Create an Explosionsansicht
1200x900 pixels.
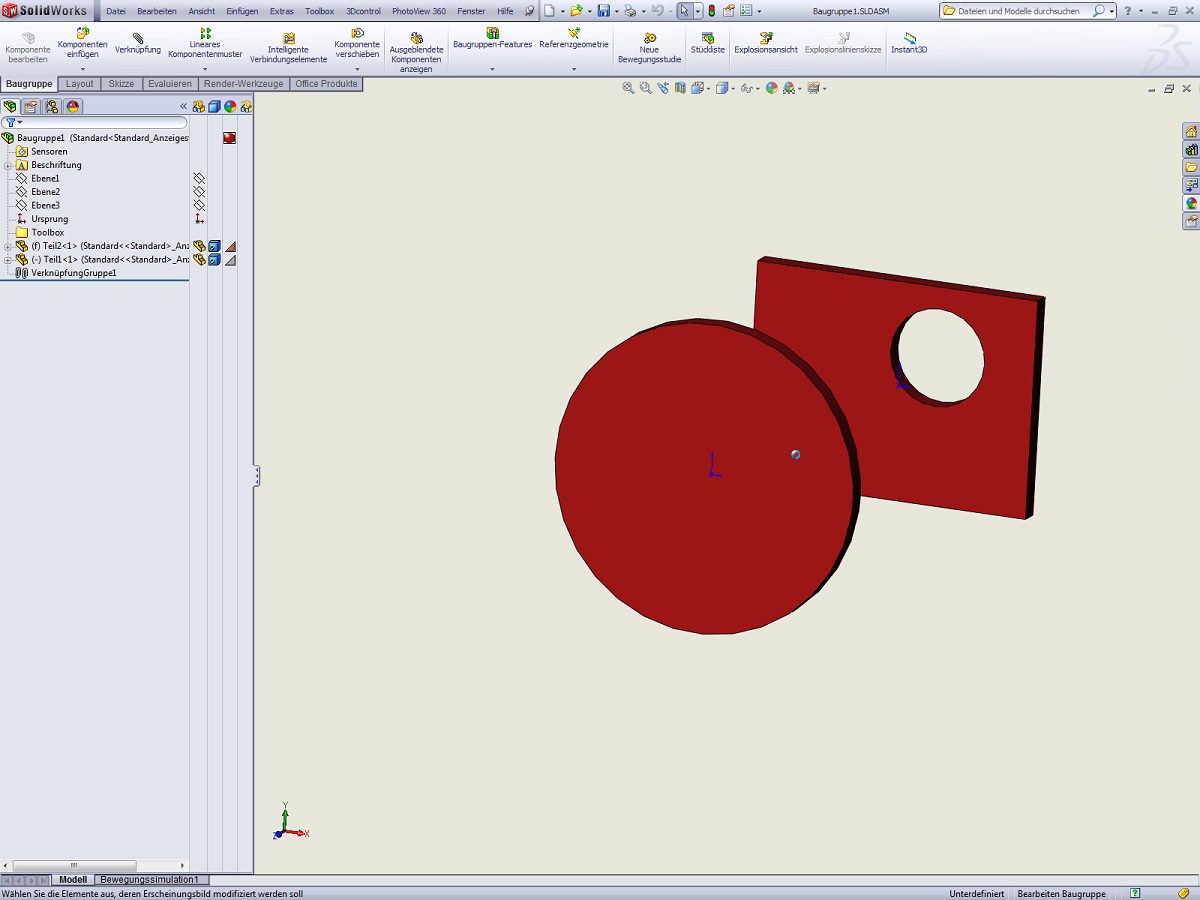(x=765, y=43)
